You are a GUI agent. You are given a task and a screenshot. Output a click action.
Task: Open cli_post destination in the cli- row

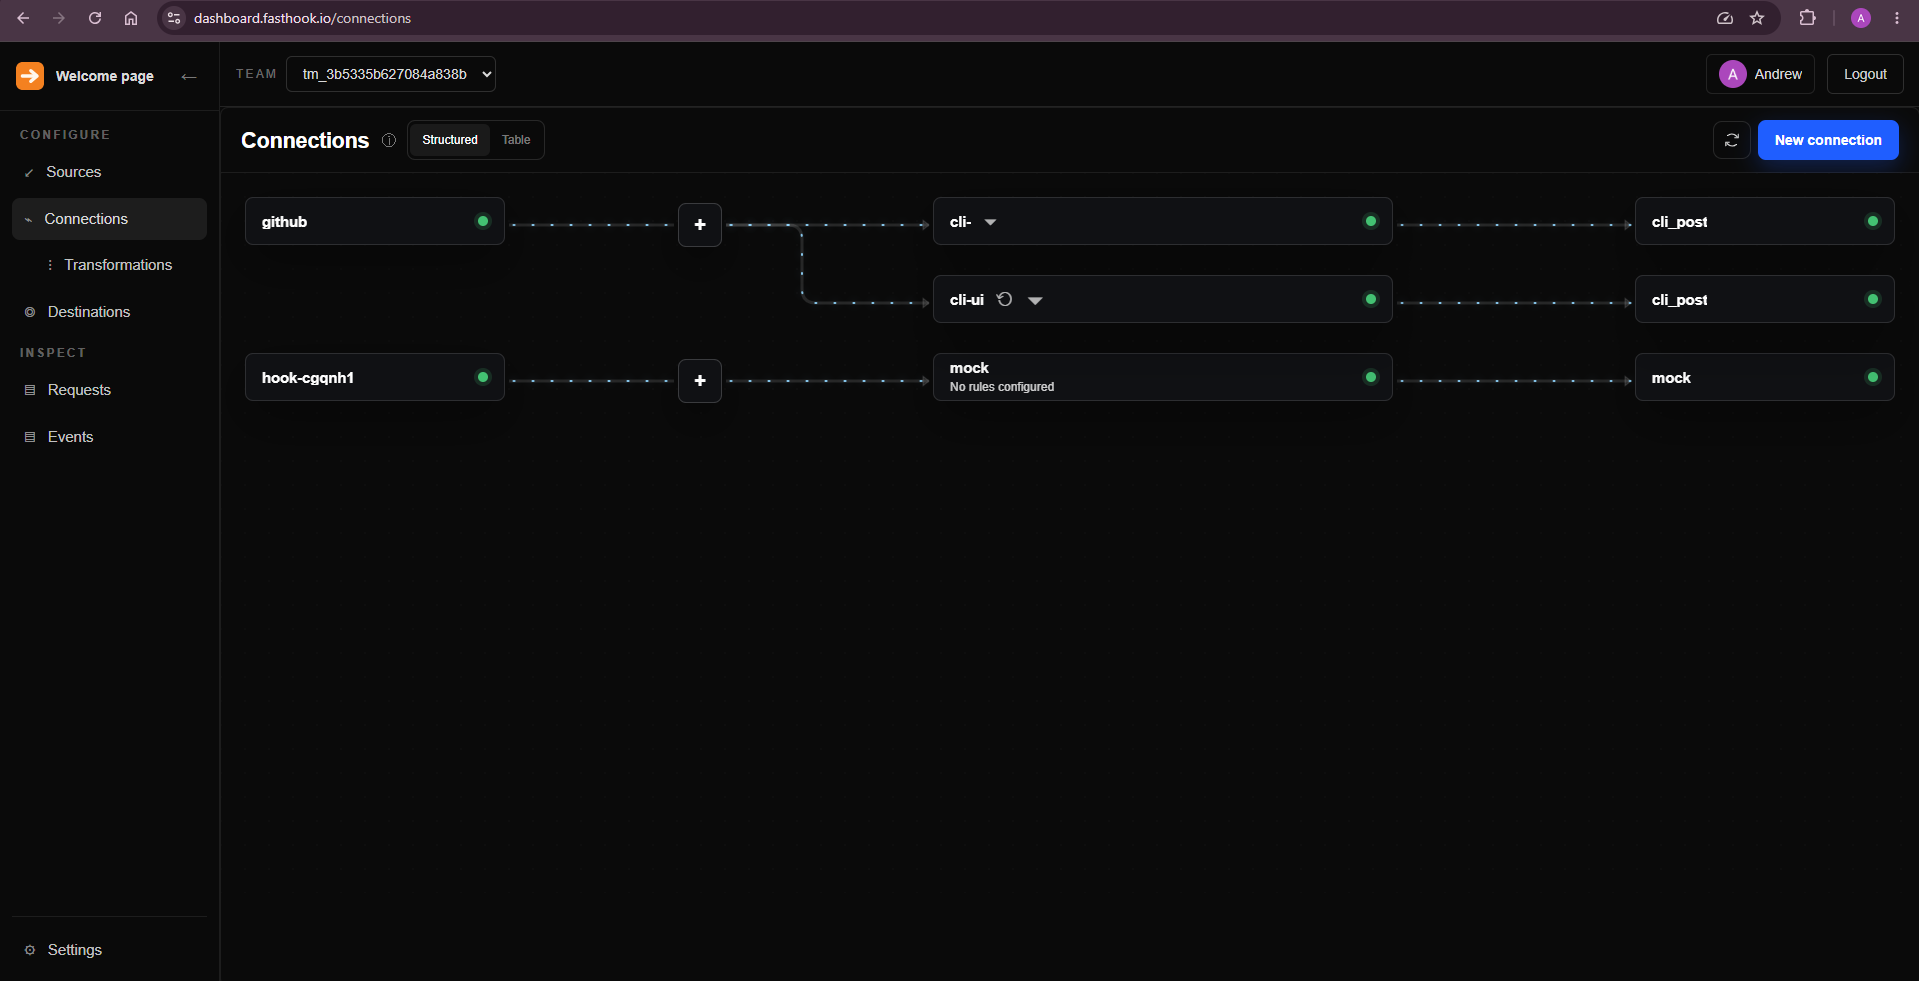(1764, 221)
